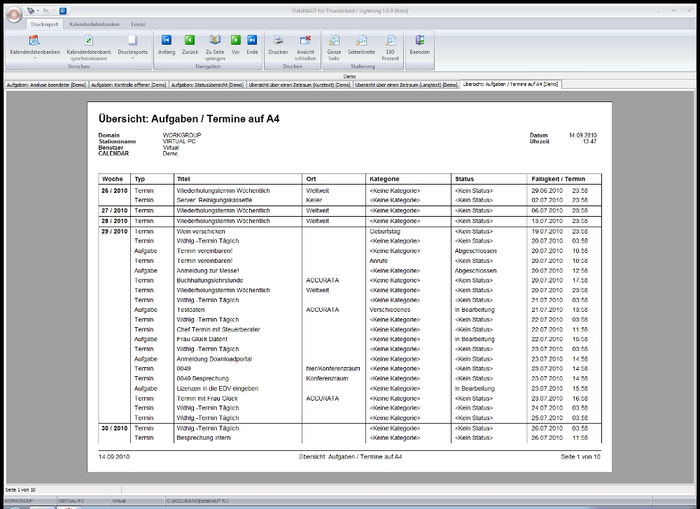Image resolution: width=700 pixels, height=509 pixels.
Task: Open dropdown beside second quick access icon
Action: [x=54, y=11]
